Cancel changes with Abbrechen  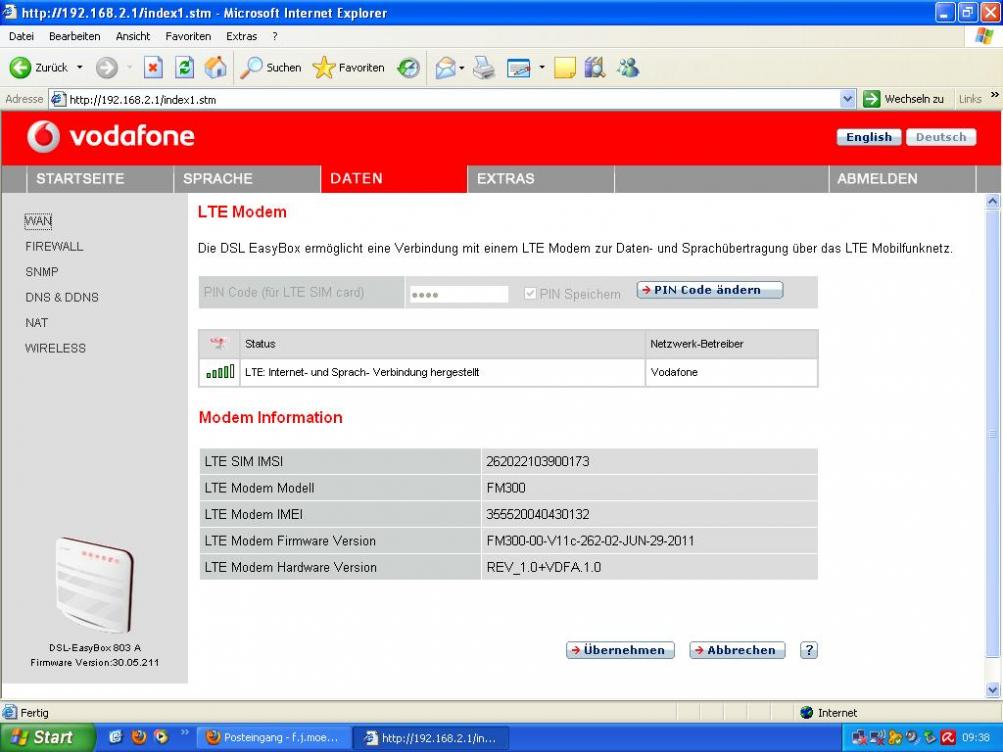(x=737, y=650)
